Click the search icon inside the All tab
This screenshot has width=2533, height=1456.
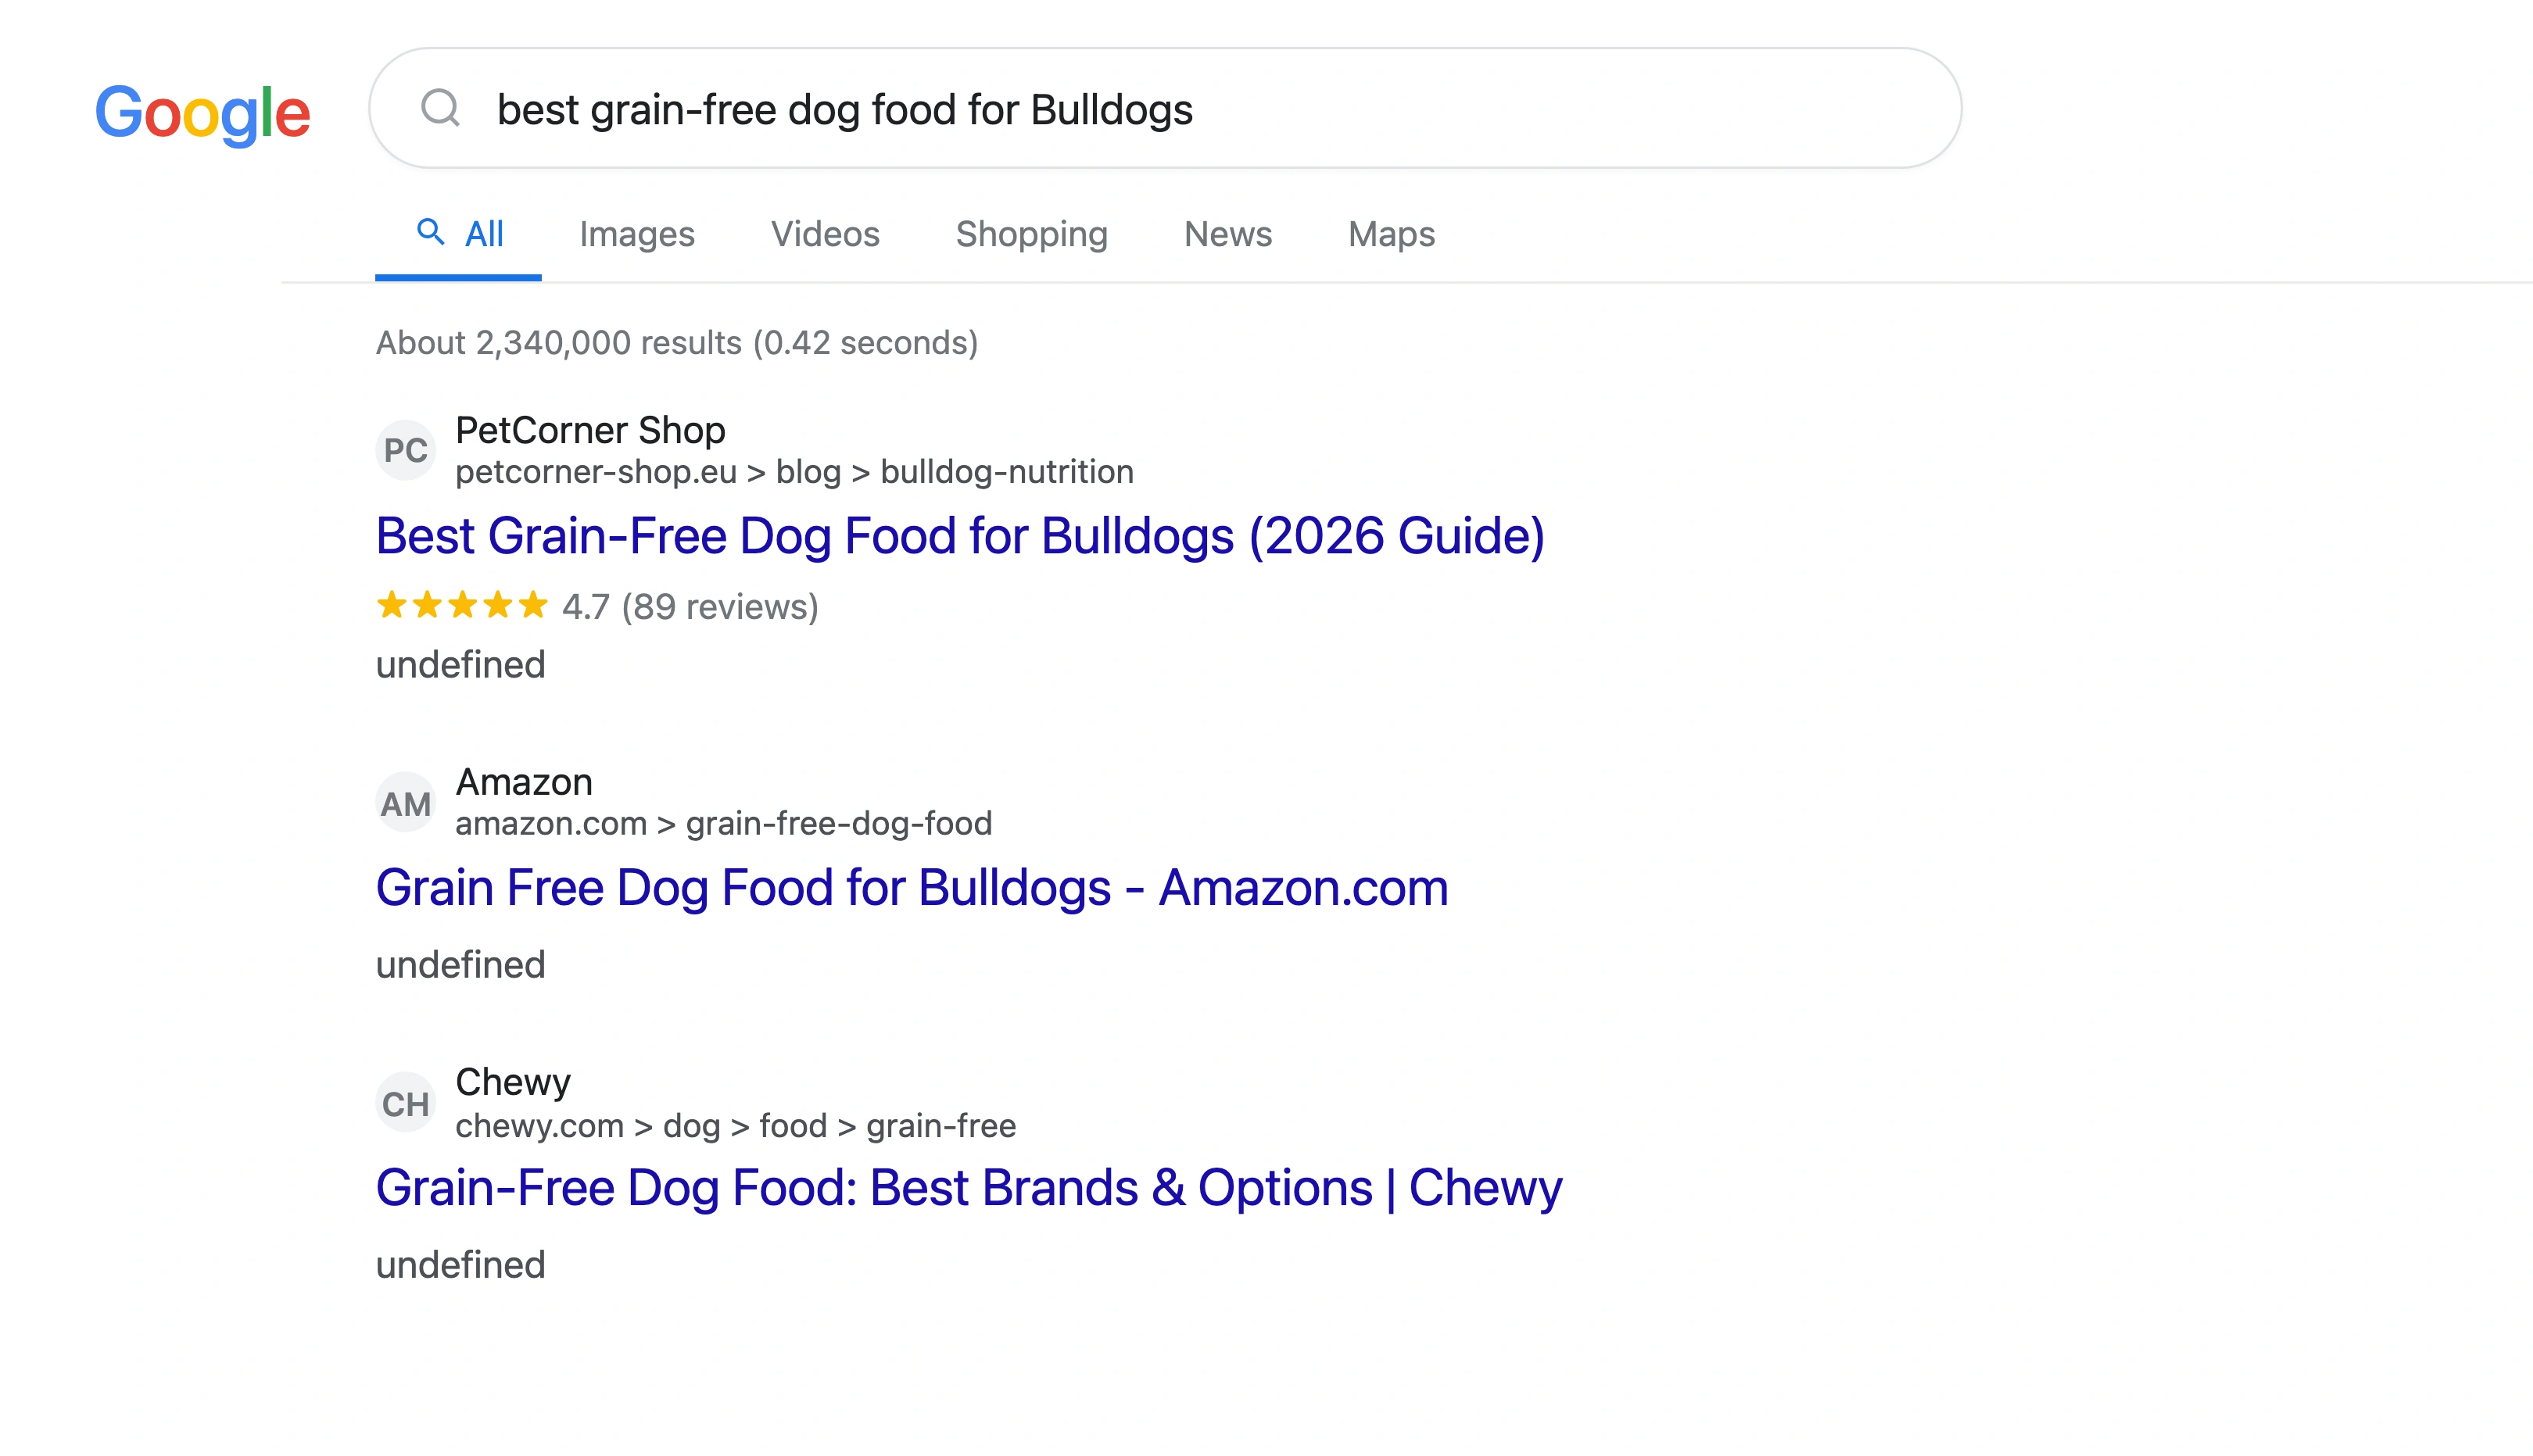pyautogui.click(x=431, y=233)
